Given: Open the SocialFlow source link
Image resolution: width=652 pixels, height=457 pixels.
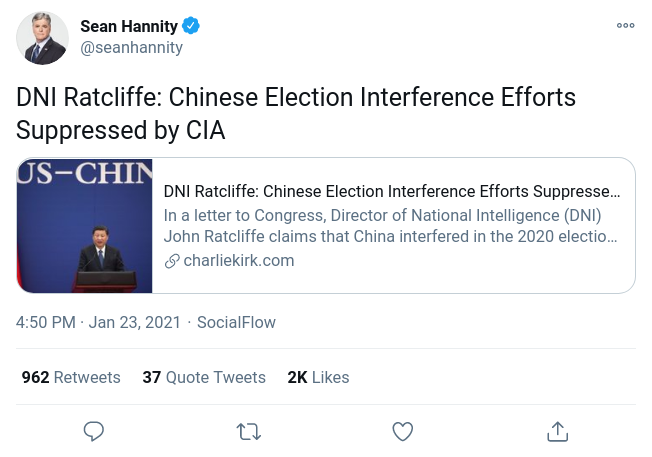Looking at the screenshot, I should pyautogui.click(x=236, y=322).
